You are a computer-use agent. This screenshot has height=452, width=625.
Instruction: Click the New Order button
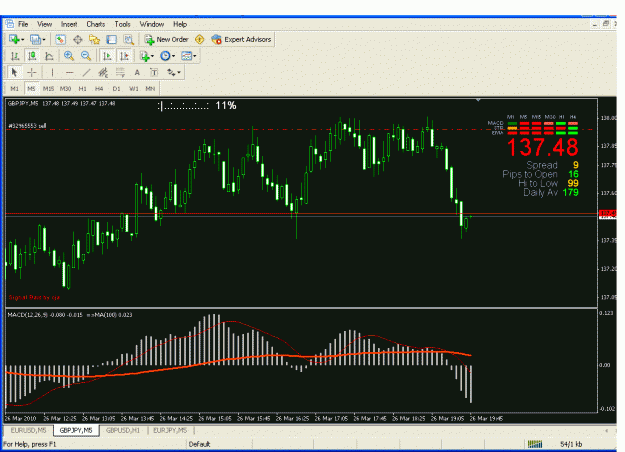click(166, 39)
